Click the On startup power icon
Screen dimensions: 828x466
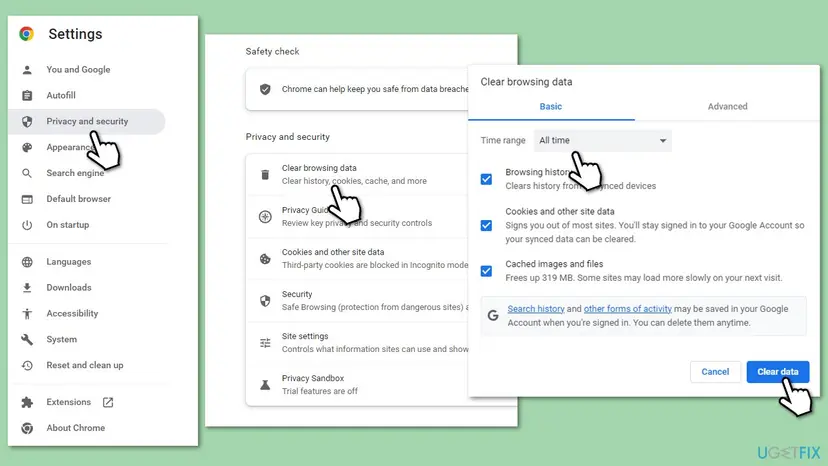pyautogui.click(x=27, y=225)
